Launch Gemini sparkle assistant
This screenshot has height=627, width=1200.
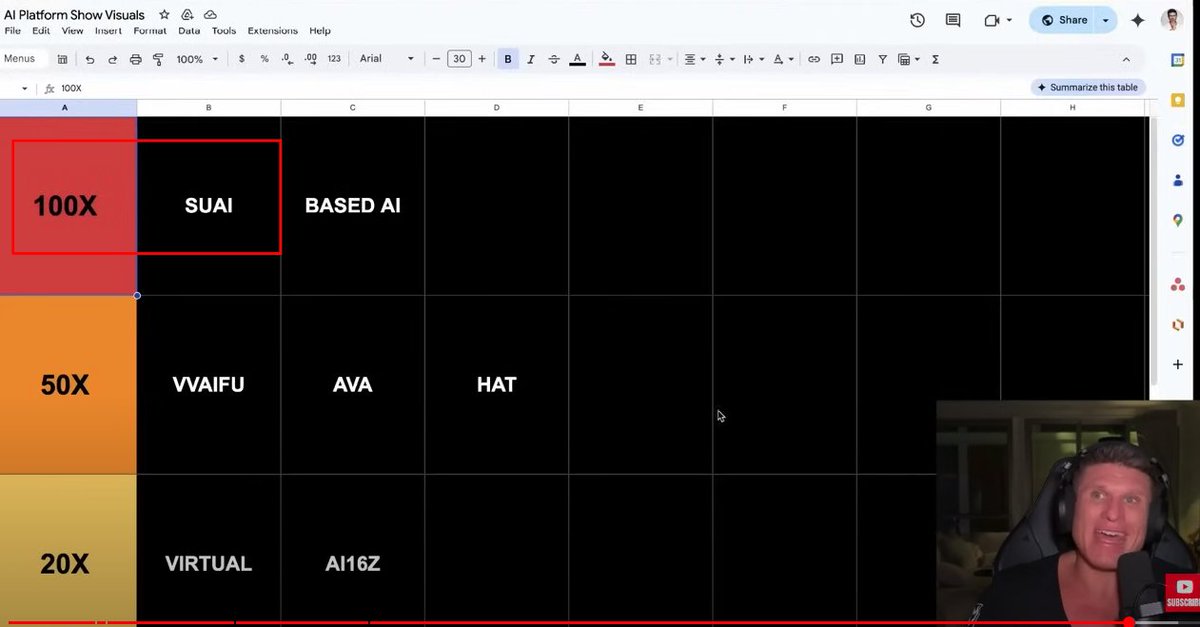coord(1138,20)
